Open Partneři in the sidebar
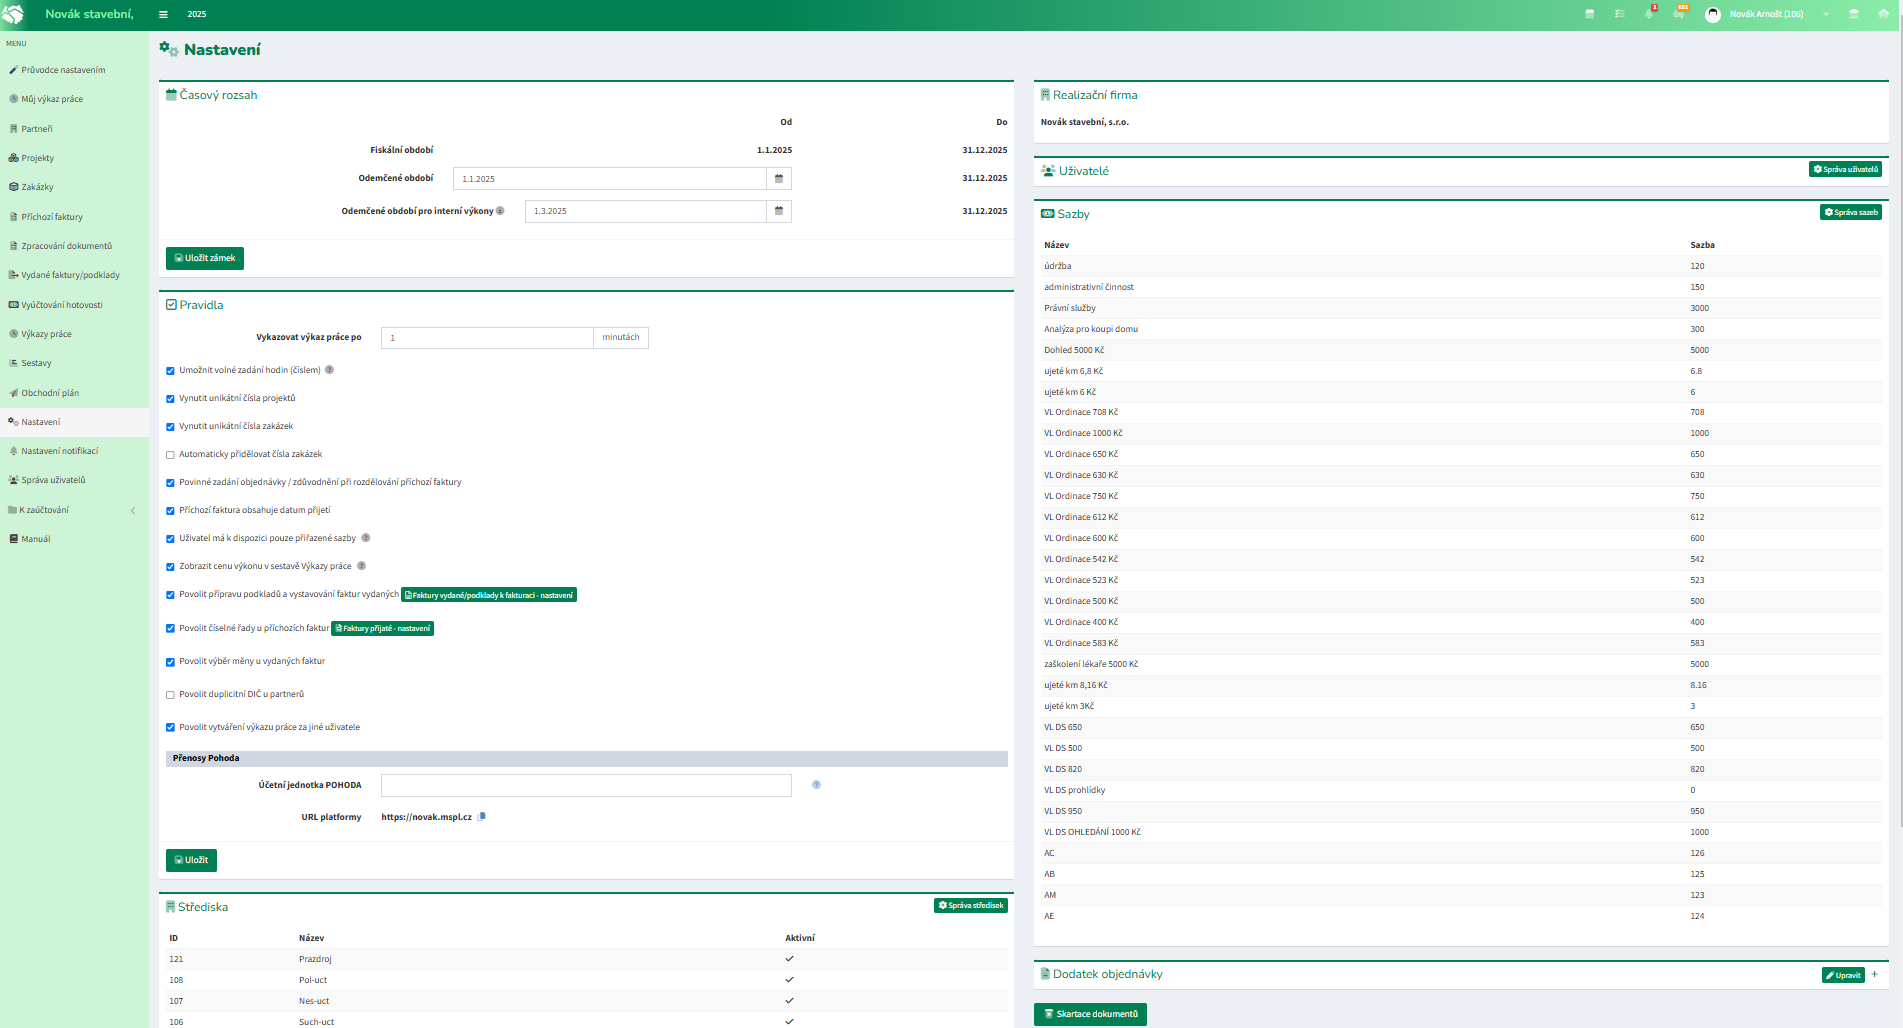Viewport: 1903px width, 1028px height. coord(74,129)
